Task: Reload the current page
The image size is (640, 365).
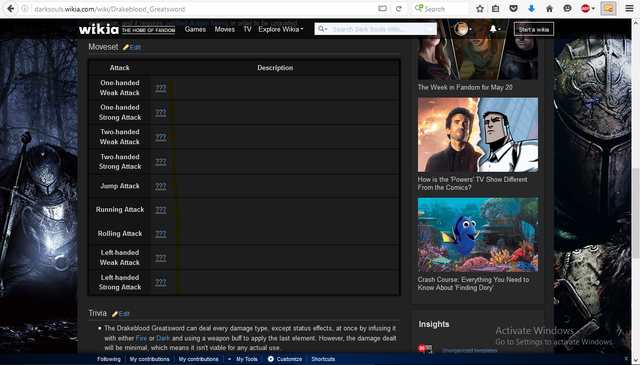Action: [x=399, y=9]
